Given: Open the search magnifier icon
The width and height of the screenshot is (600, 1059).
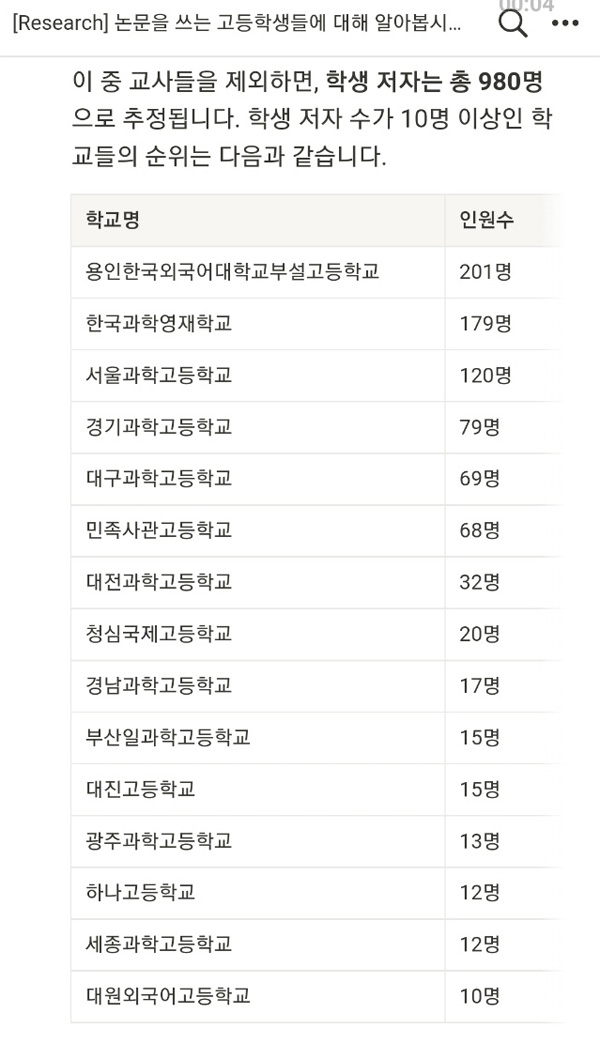Looking at the screenshot, I should click(x=513, y=23).
